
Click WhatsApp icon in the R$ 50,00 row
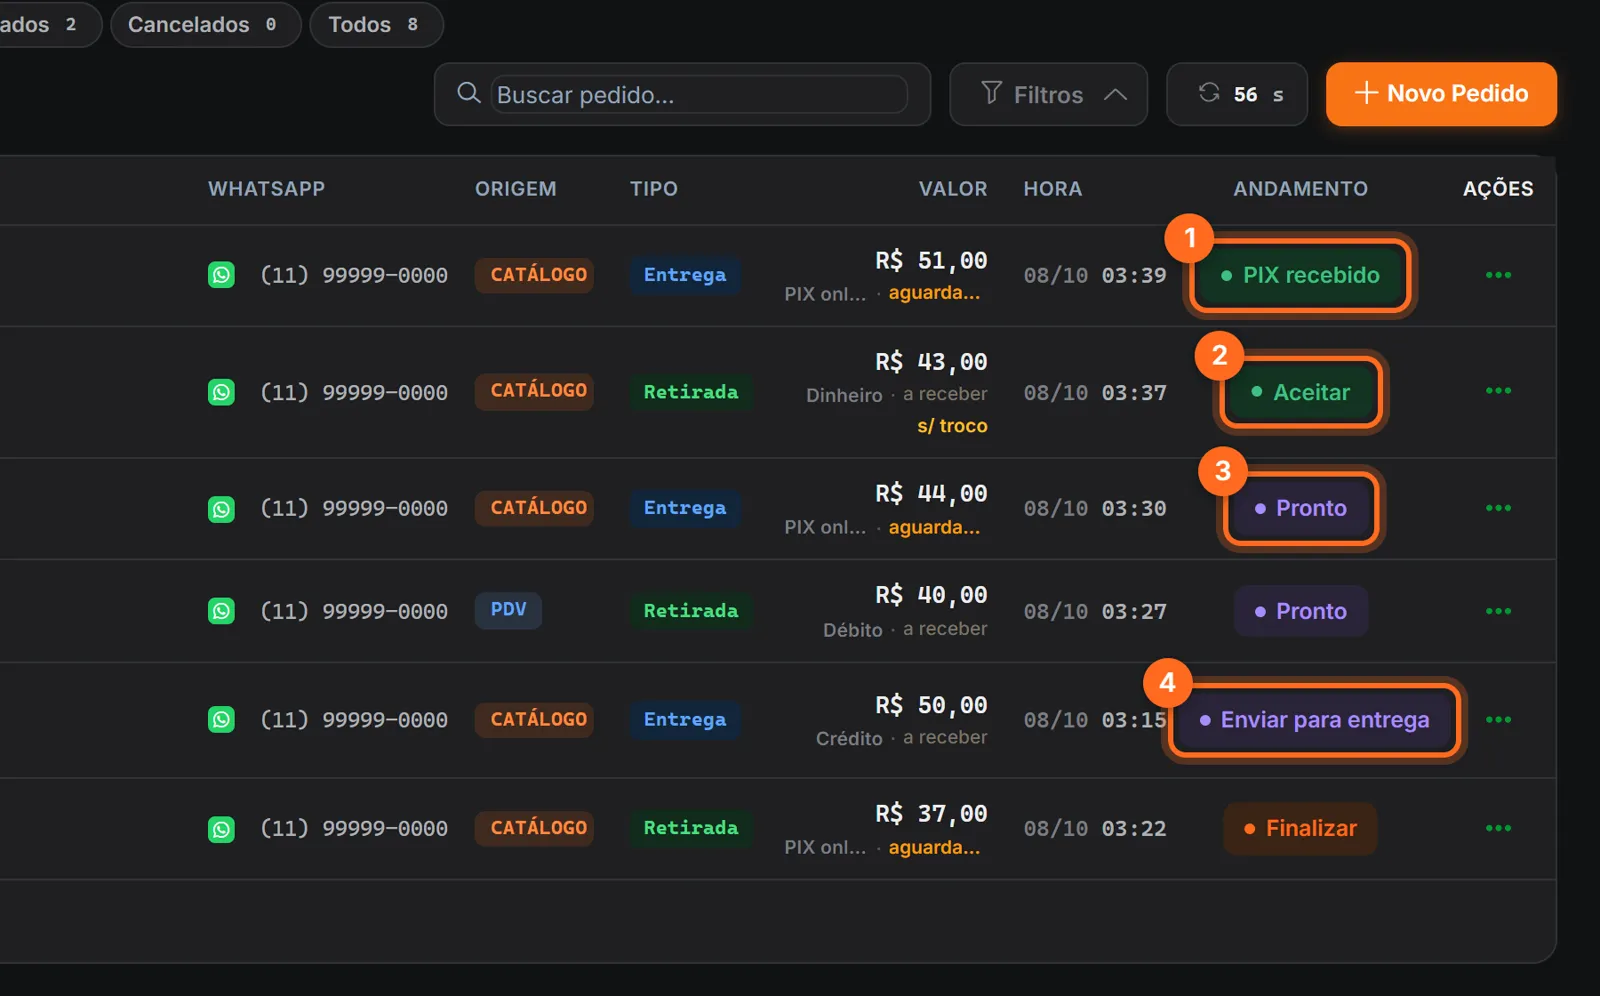(x=221, y=720)
